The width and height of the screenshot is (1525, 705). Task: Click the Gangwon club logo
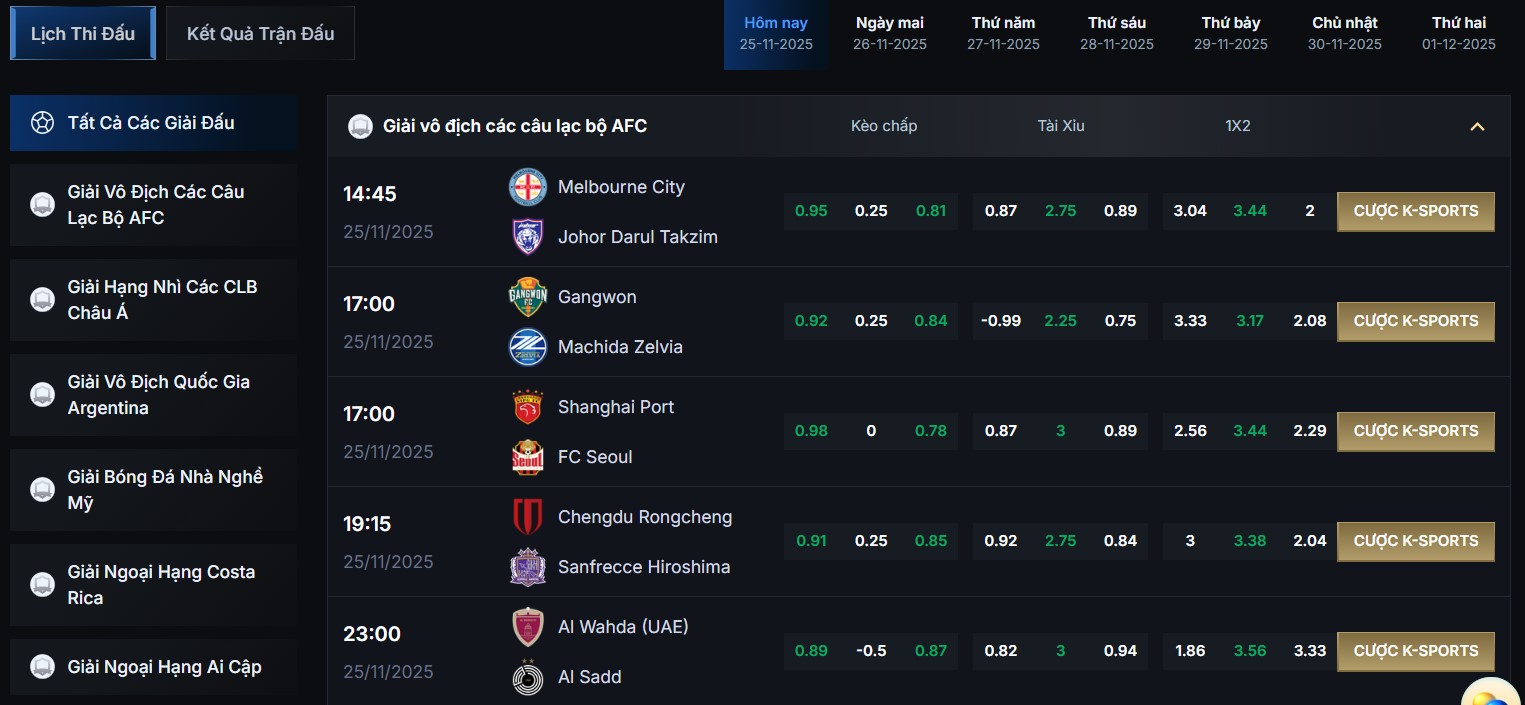point(527,297)
